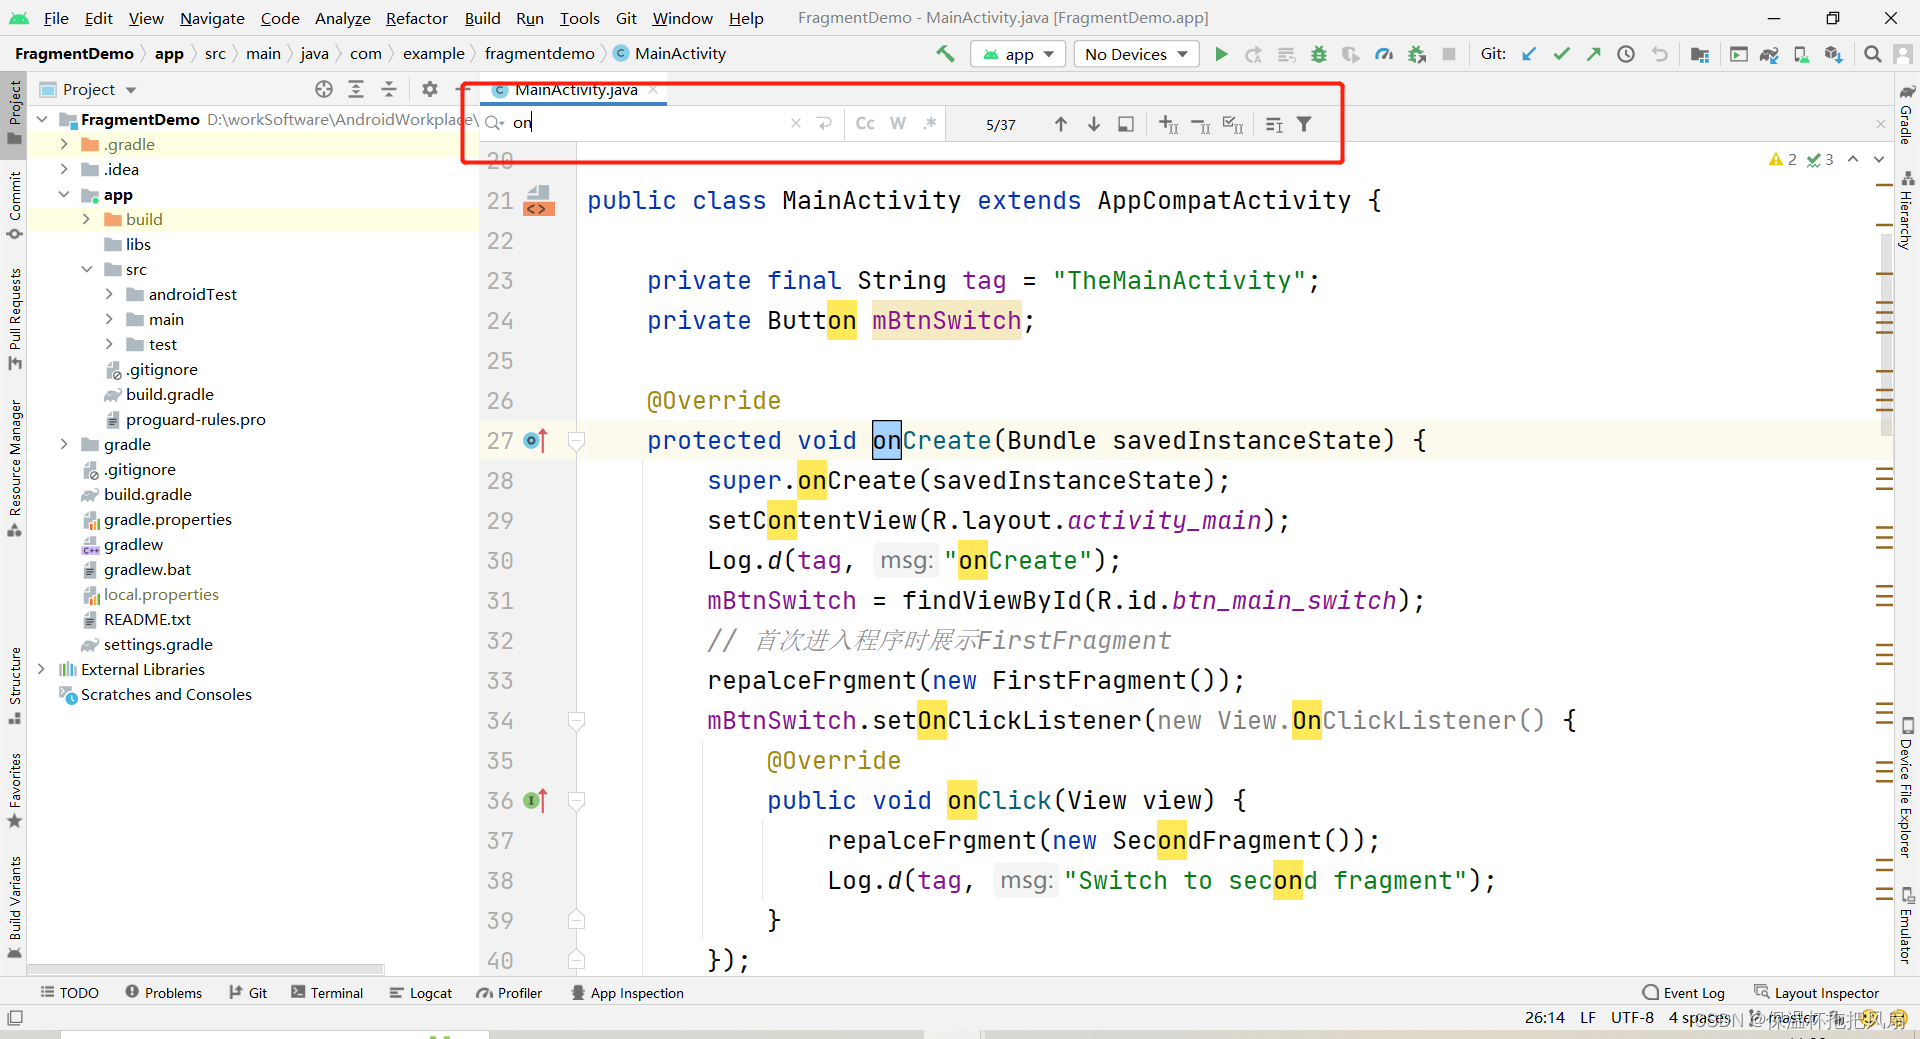The image size is (1920, 1039).
Task: Start debugging with the bug icon
Action: (1318, 54)
